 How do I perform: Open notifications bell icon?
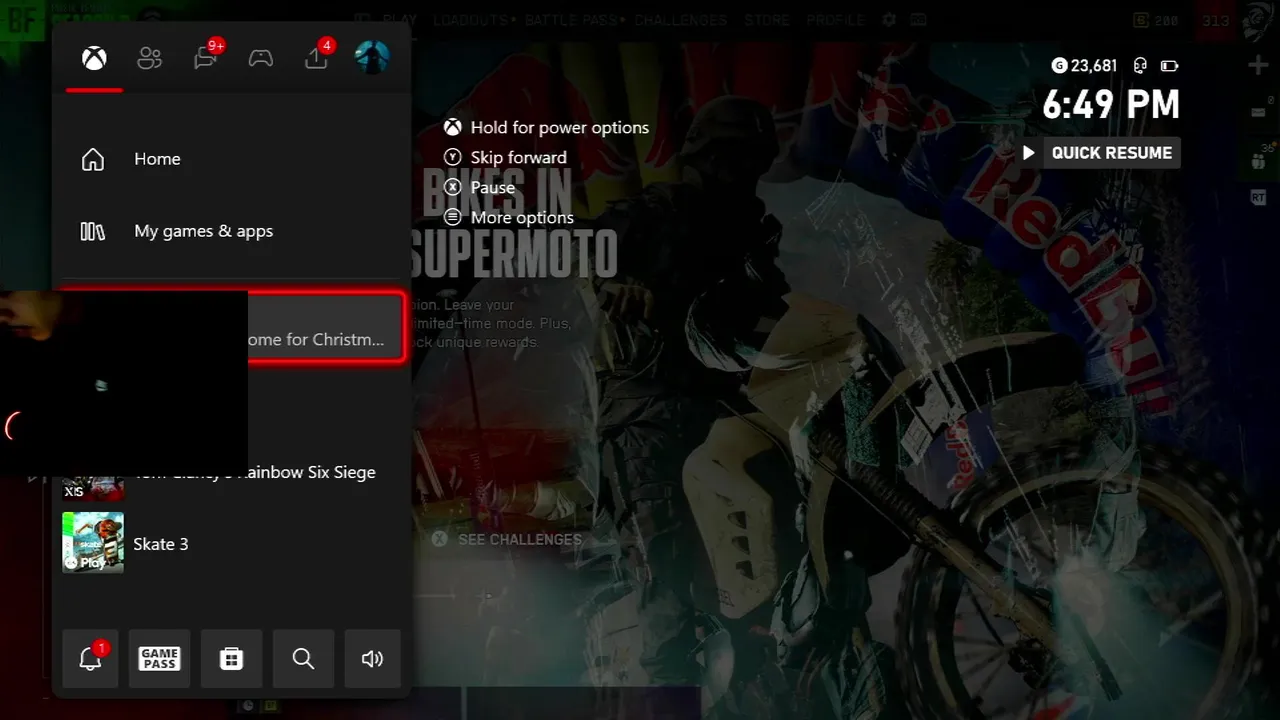90,658
